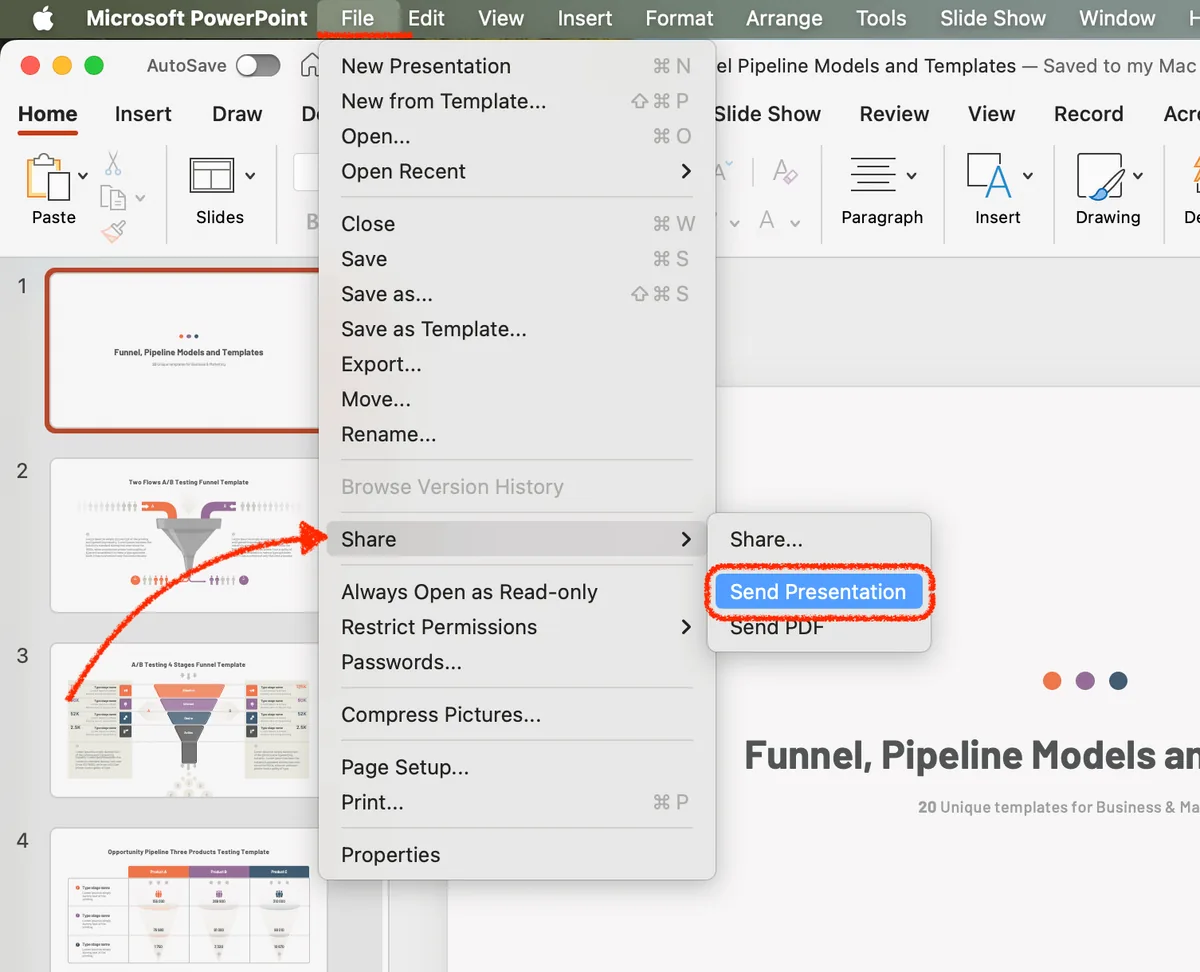This screenshot has width=1200, height=972.
Task: Click the slide title Funnel, Pipeline Models text
Action: point(971,755)
